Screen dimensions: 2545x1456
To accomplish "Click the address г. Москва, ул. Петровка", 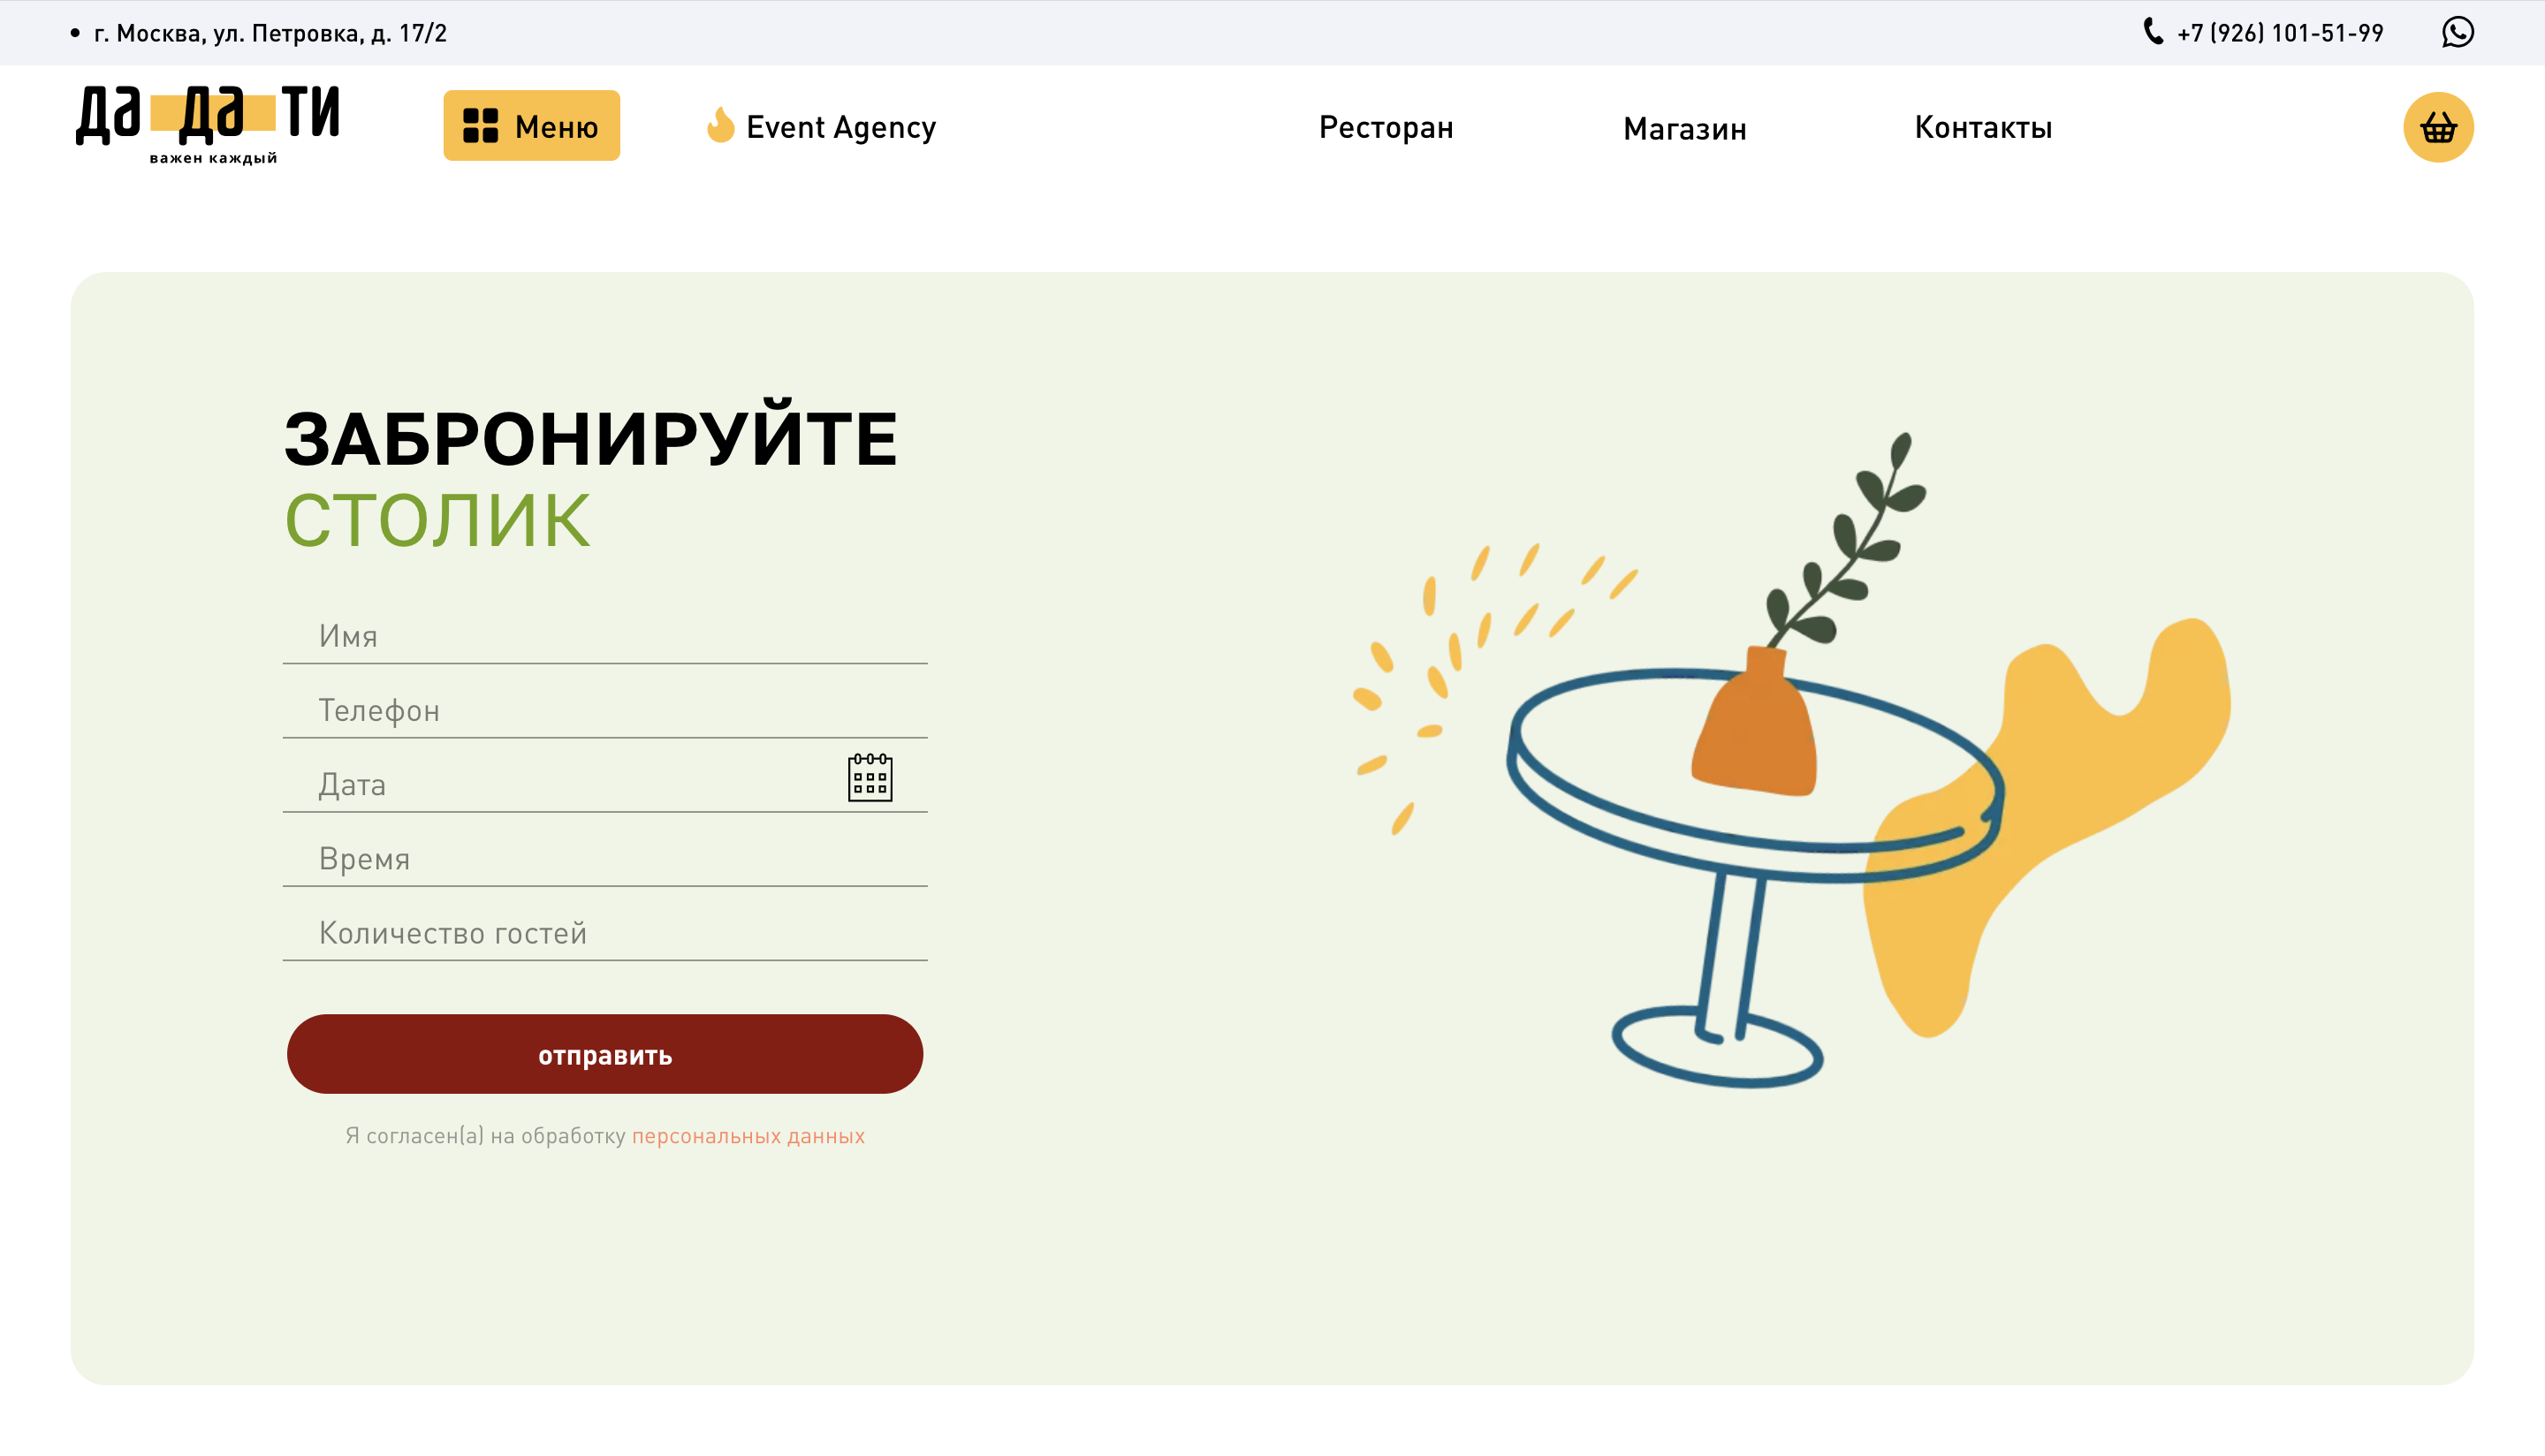I will coord(270,33).
